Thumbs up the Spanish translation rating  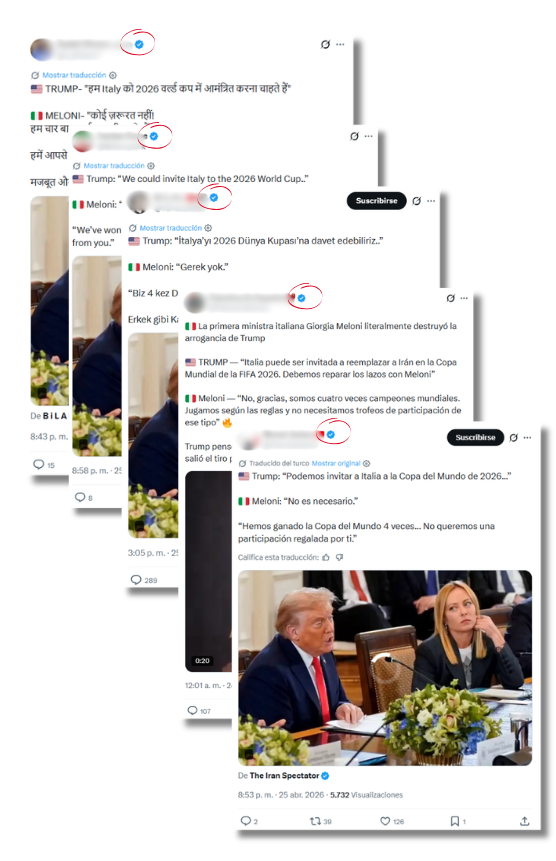pos(326,557)
